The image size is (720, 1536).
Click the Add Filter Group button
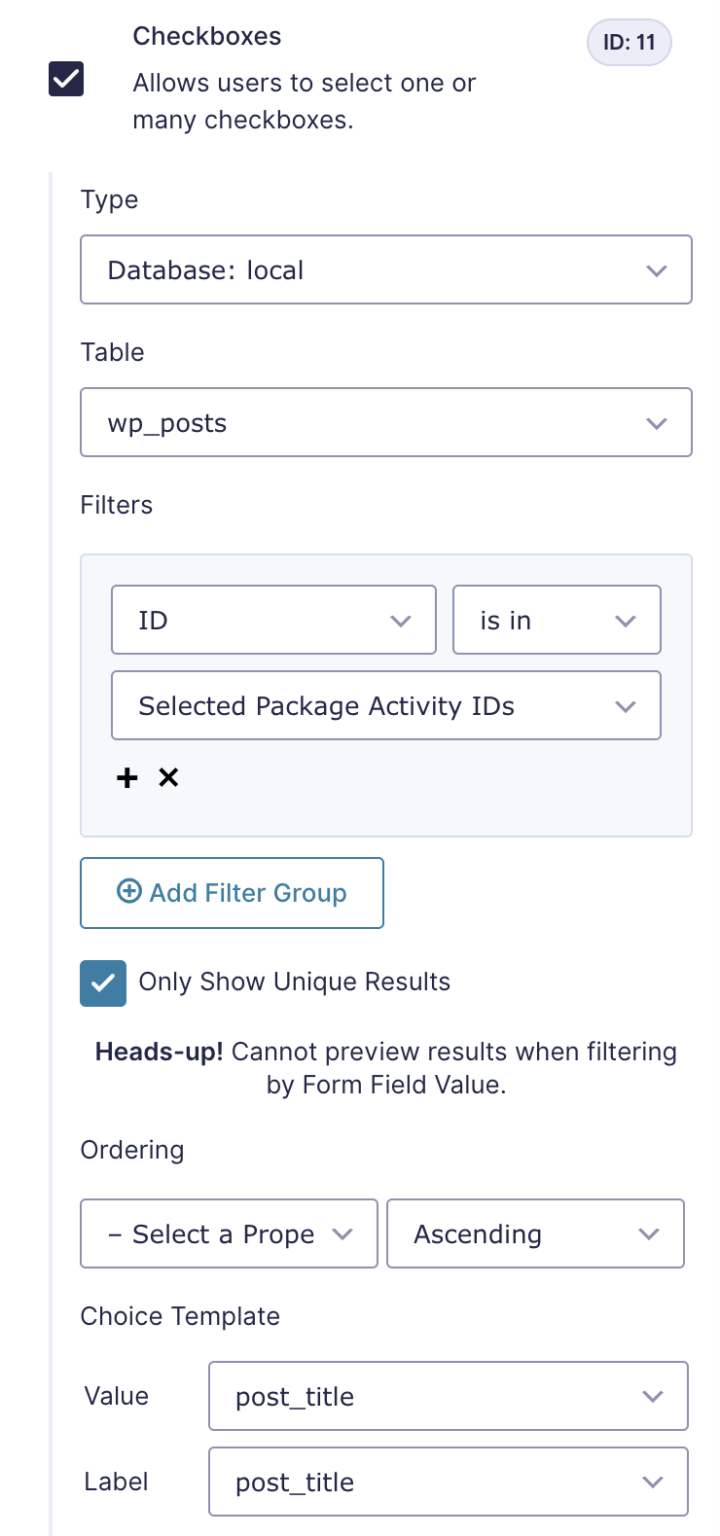pyautogui.click(x=231, y=892)
